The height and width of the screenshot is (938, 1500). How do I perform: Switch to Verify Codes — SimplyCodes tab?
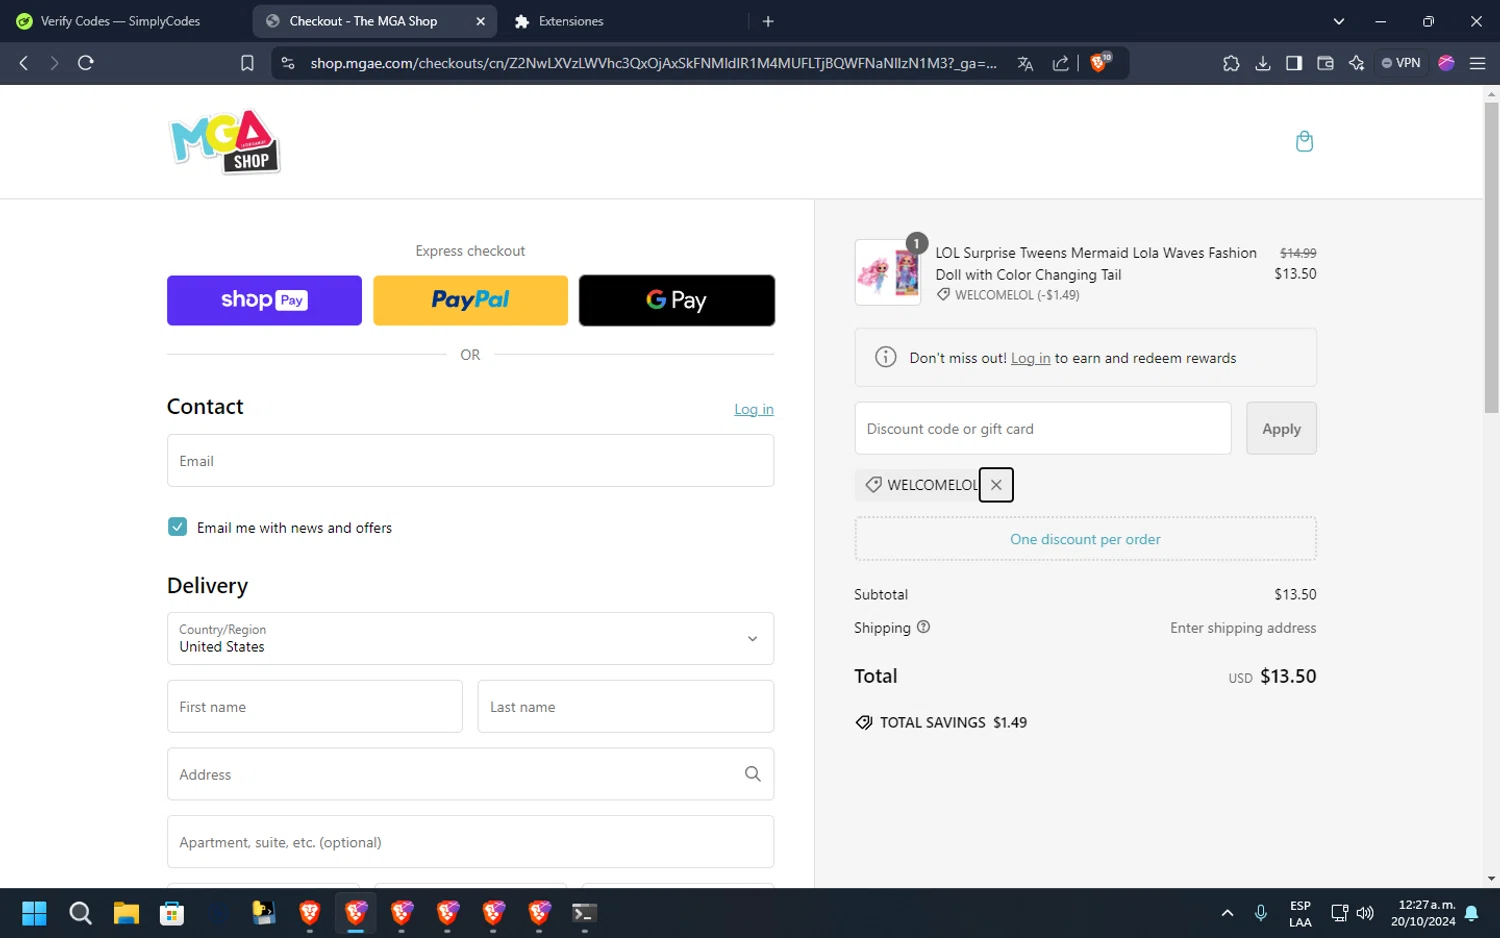pos(121,21)
